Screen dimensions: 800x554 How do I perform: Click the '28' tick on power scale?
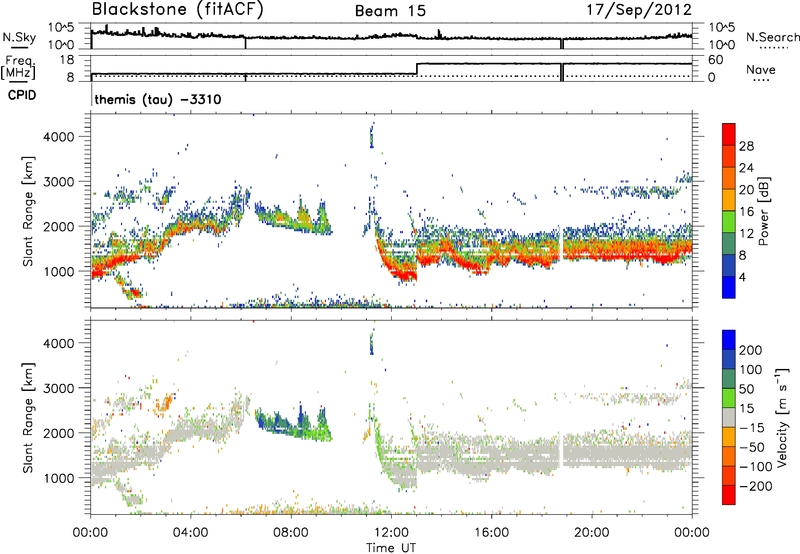pyautogui.click(x=746, y=146)
